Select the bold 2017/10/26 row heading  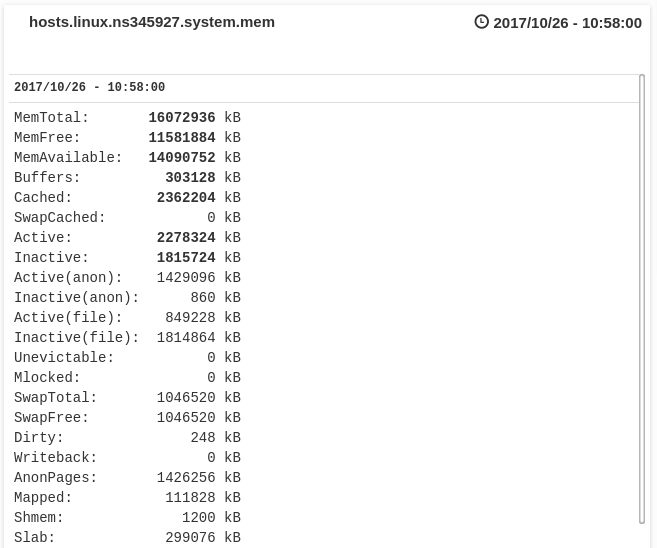pyautogui.click(x=89, y=88)
